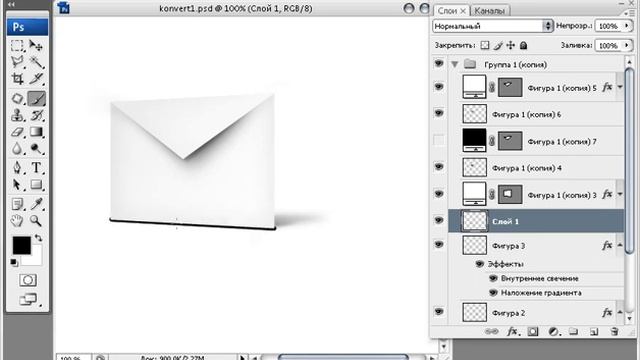Select the Clone Stamp tool

point(17,115)
